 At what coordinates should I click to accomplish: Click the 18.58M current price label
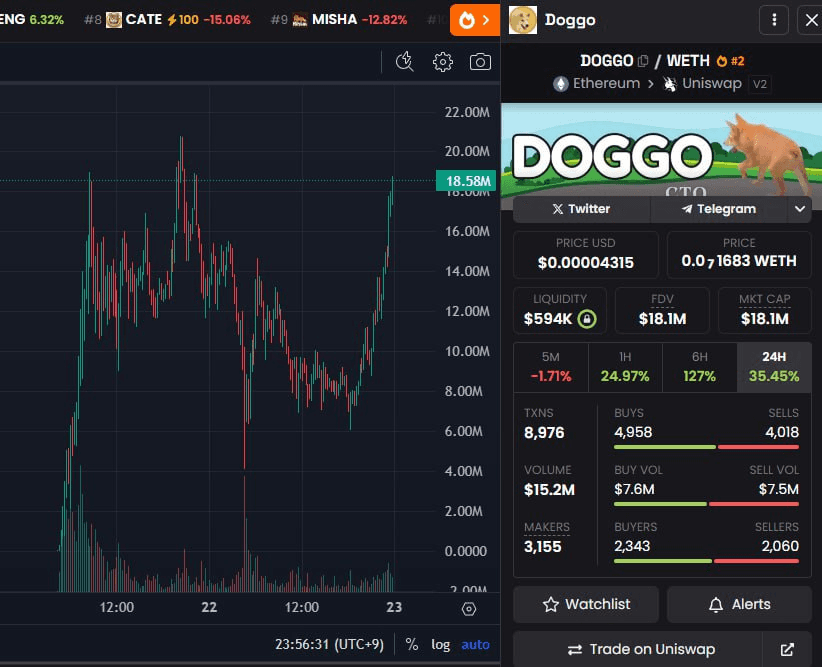(466, 181)
